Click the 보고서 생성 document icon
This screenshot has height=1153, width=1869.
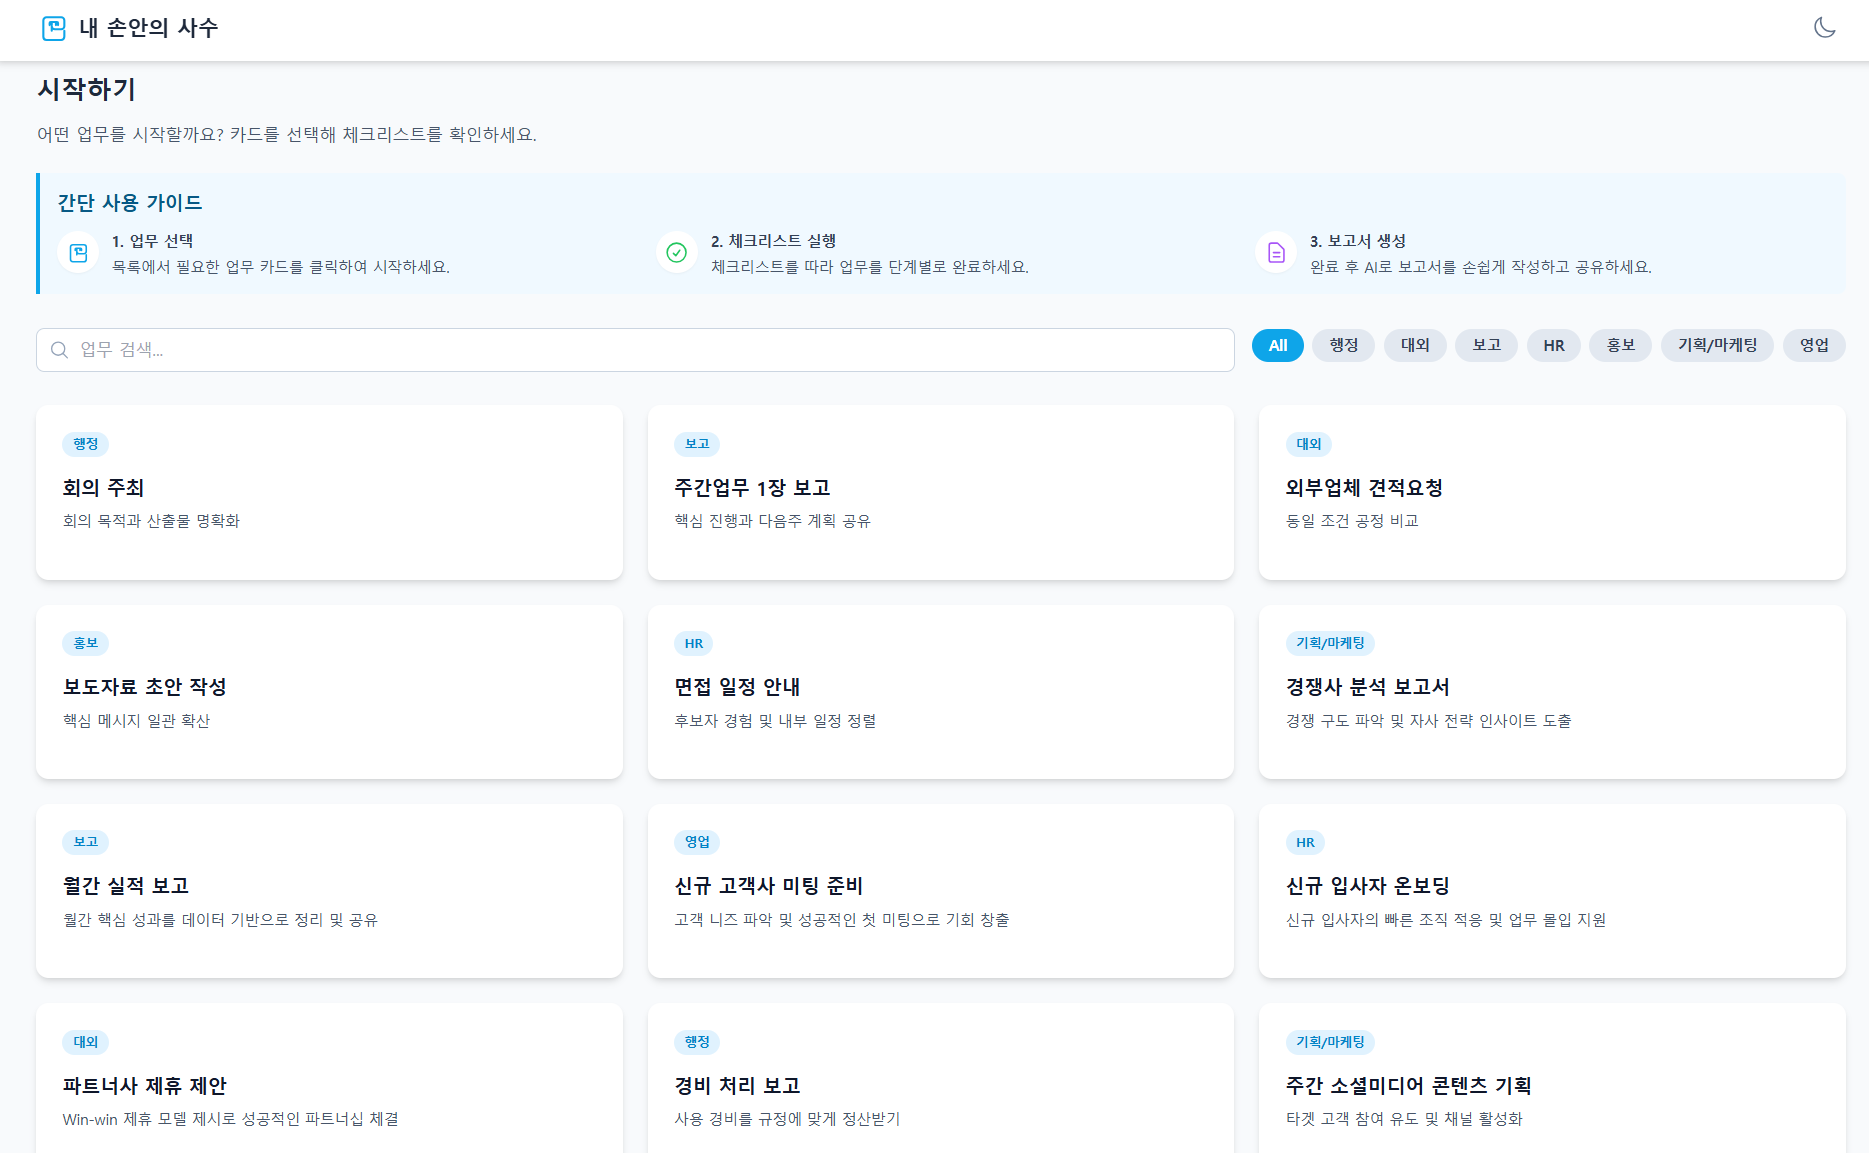(x=1276, y=253)
